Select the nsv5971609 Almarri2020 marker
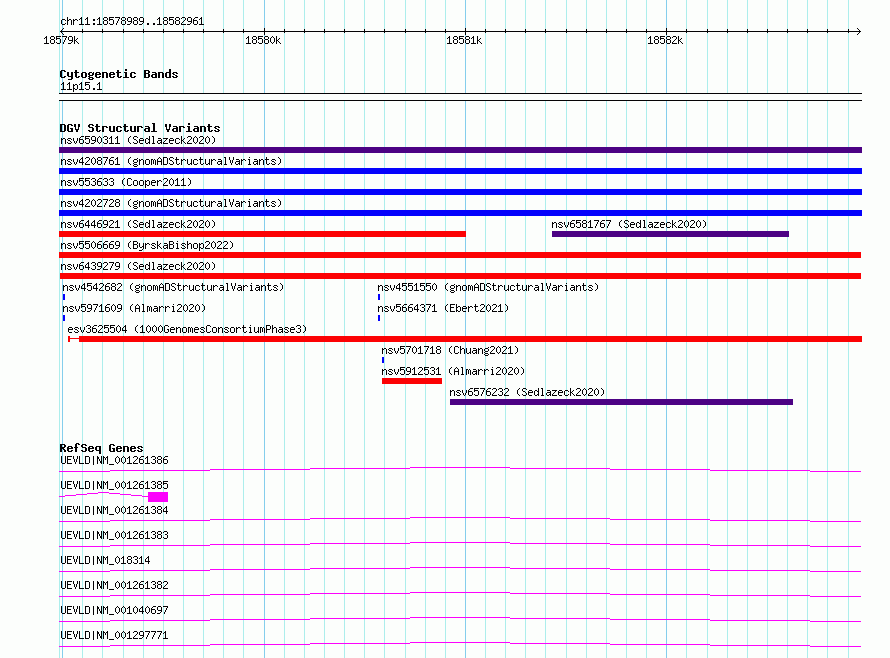 (64, 318)
